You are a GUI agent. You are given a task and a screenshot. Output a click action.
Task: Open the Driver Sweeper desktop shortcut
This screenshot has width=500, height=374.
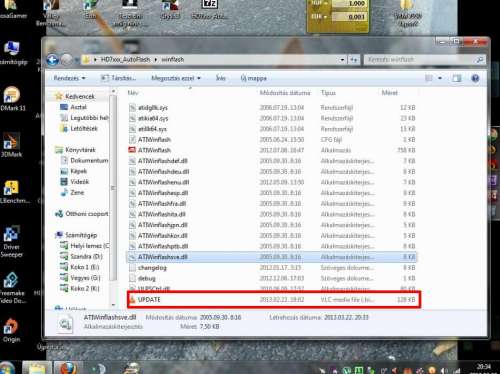pyautogui.click(x=11, y=242)
